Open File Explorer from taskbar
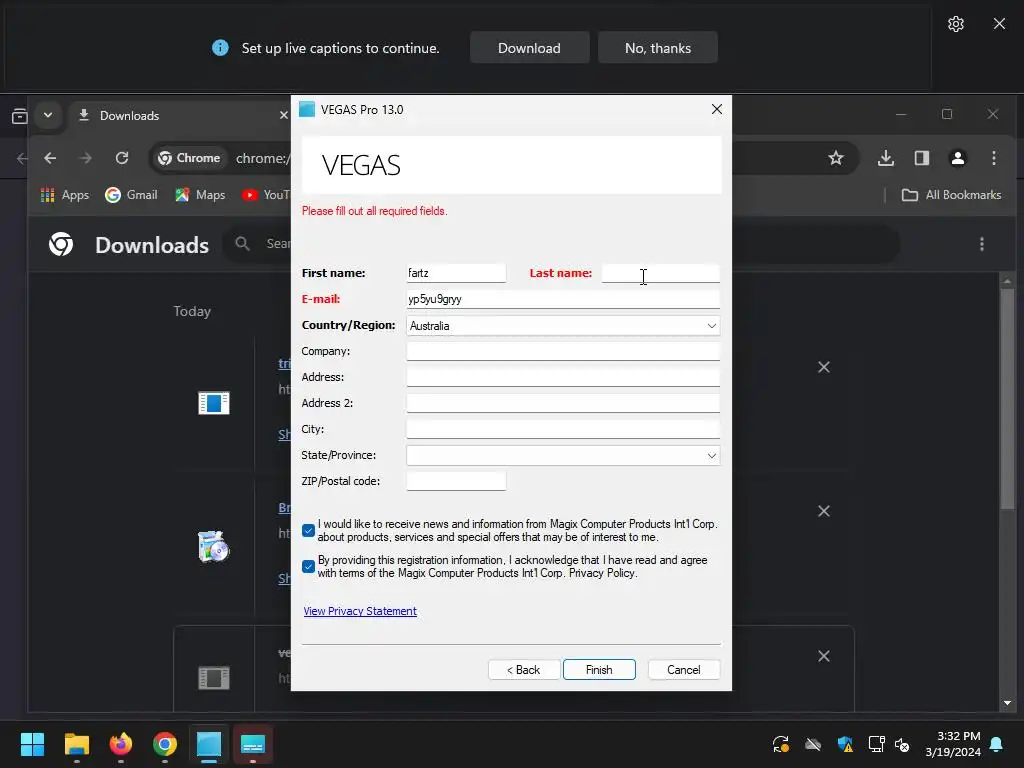This screenshot has height=768, width=1024. (x=76, y=744)
